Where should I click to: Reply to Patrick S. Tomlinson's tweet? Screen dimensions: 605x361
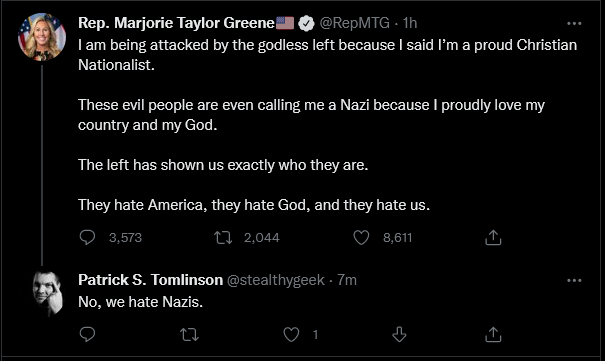[x=87, y=334]
